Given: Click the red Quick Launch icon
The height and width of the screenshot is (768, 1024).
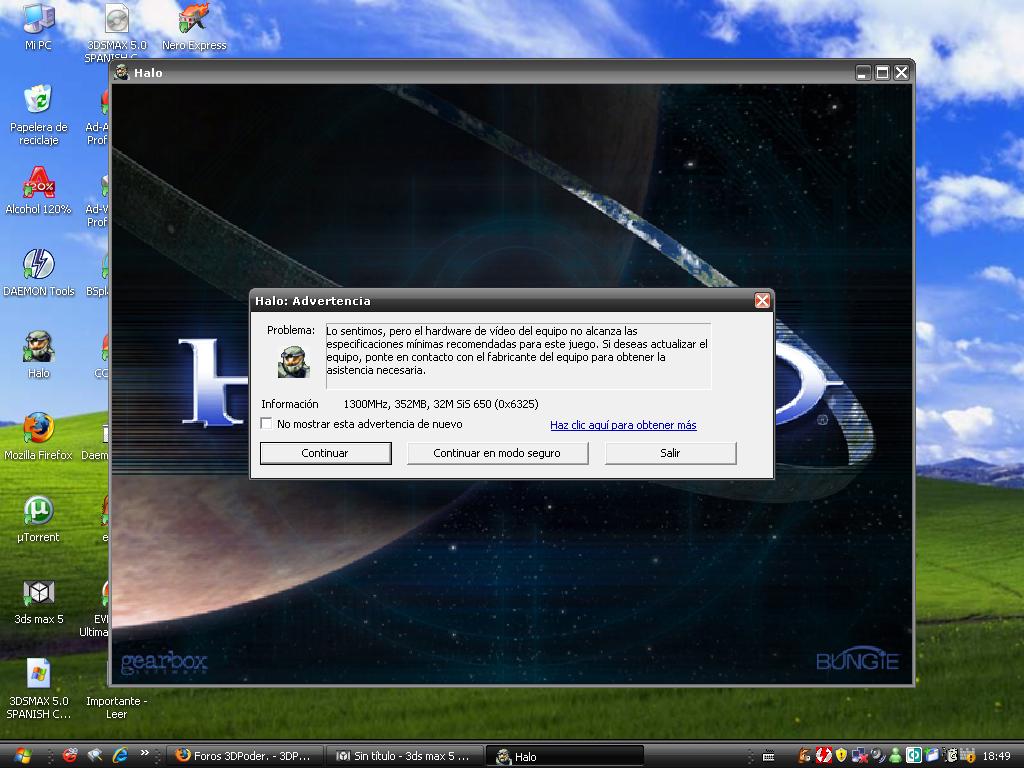Looking at the screenshot, I should (69, 756).
